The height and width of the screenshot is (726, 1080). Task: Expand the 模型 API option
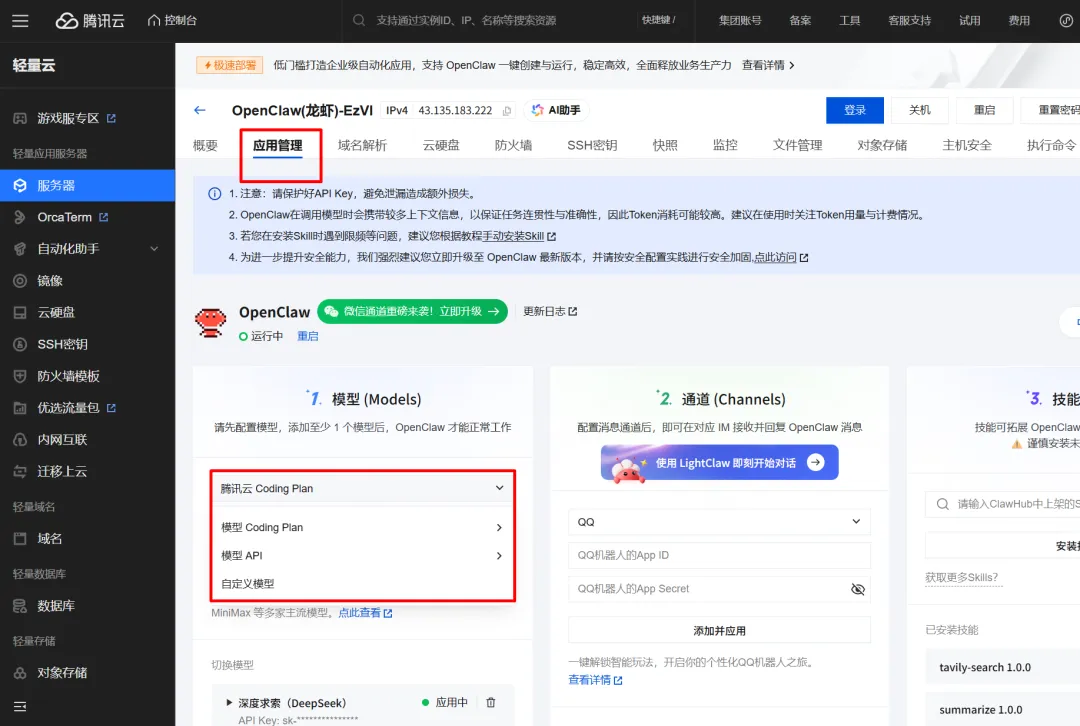pos(362,556)
